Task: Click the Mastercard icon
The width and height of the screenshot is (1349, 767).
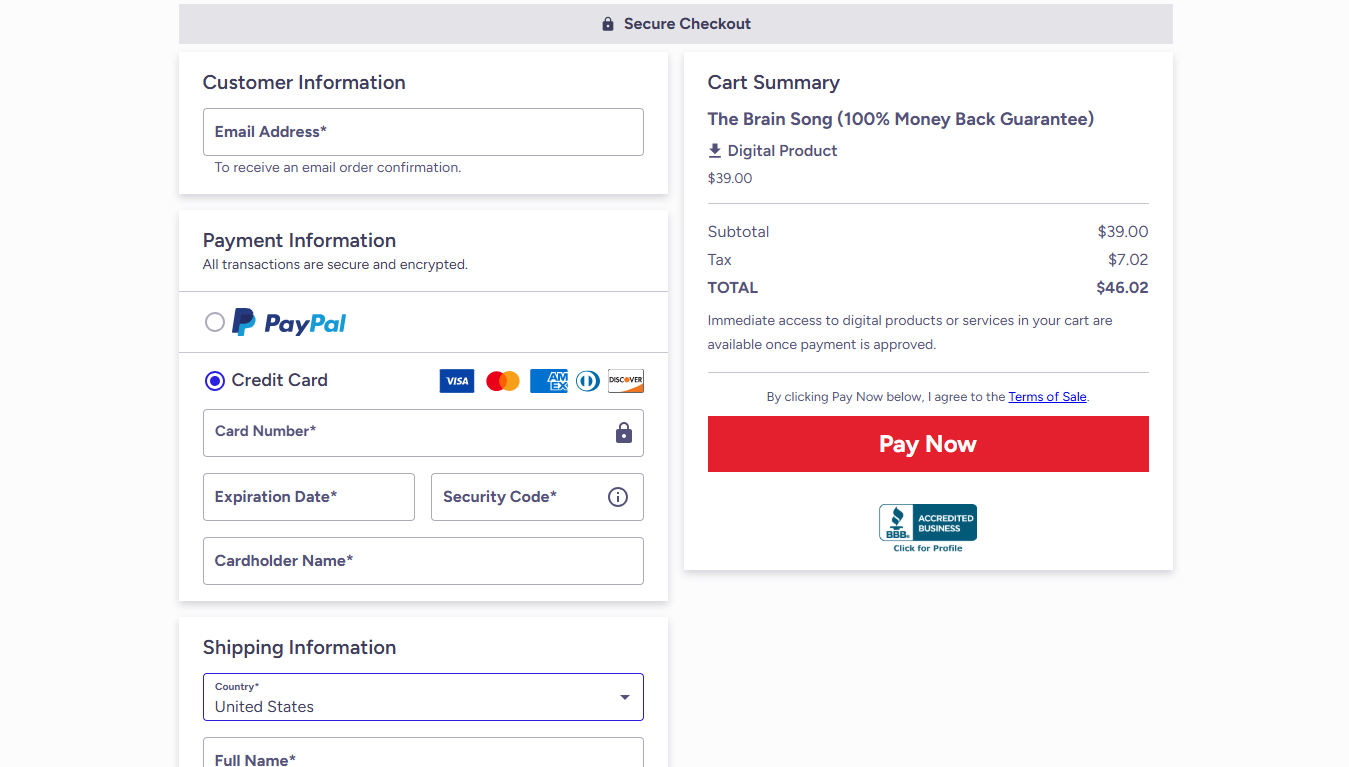Action: [x=502, y=381]
